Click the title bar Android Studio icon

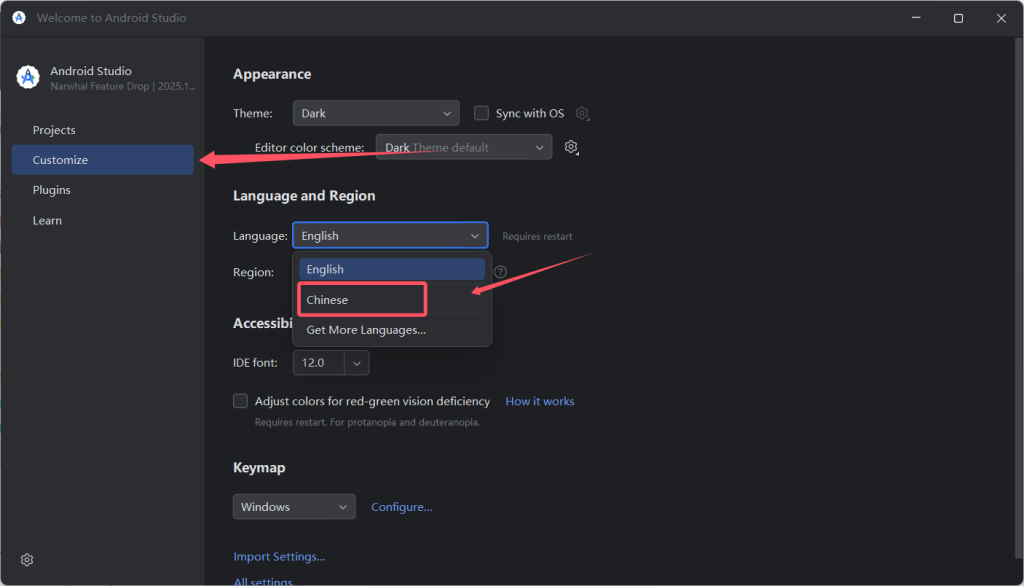pyautogui.click(x=19, y=18)
